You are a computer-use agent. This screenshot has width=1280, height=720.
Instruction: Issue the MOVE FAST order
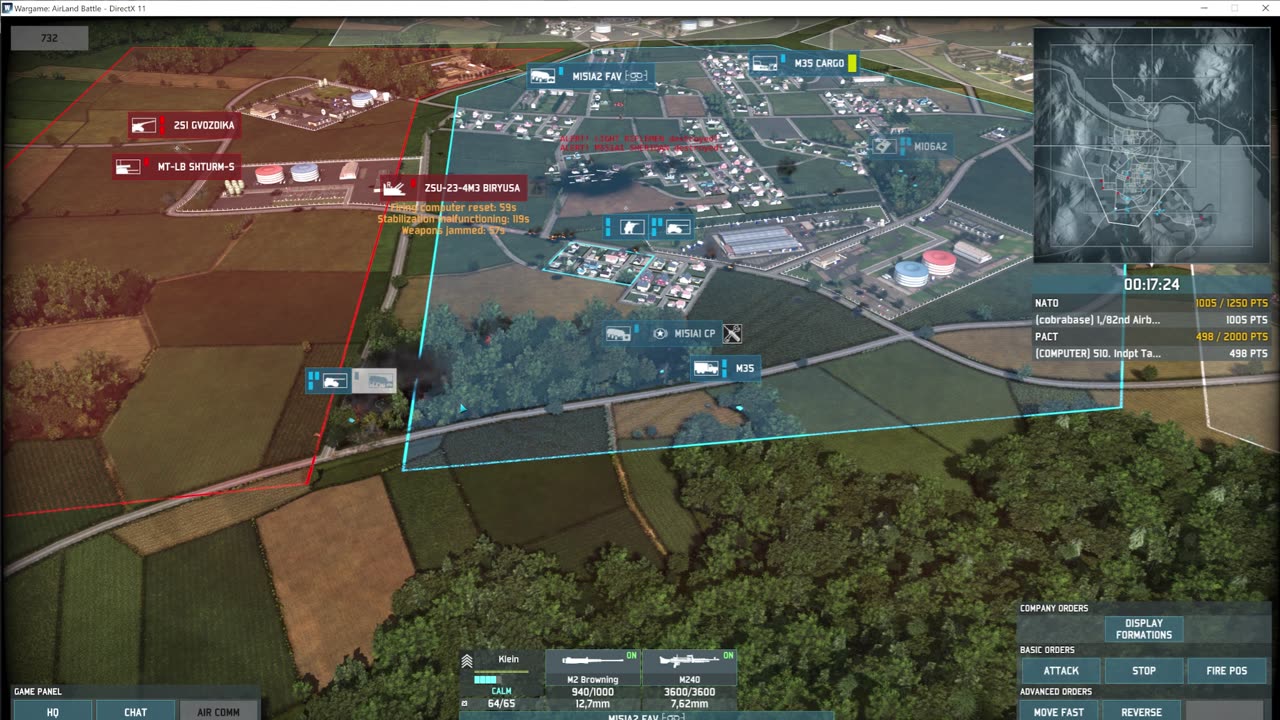click(1058, 711)
